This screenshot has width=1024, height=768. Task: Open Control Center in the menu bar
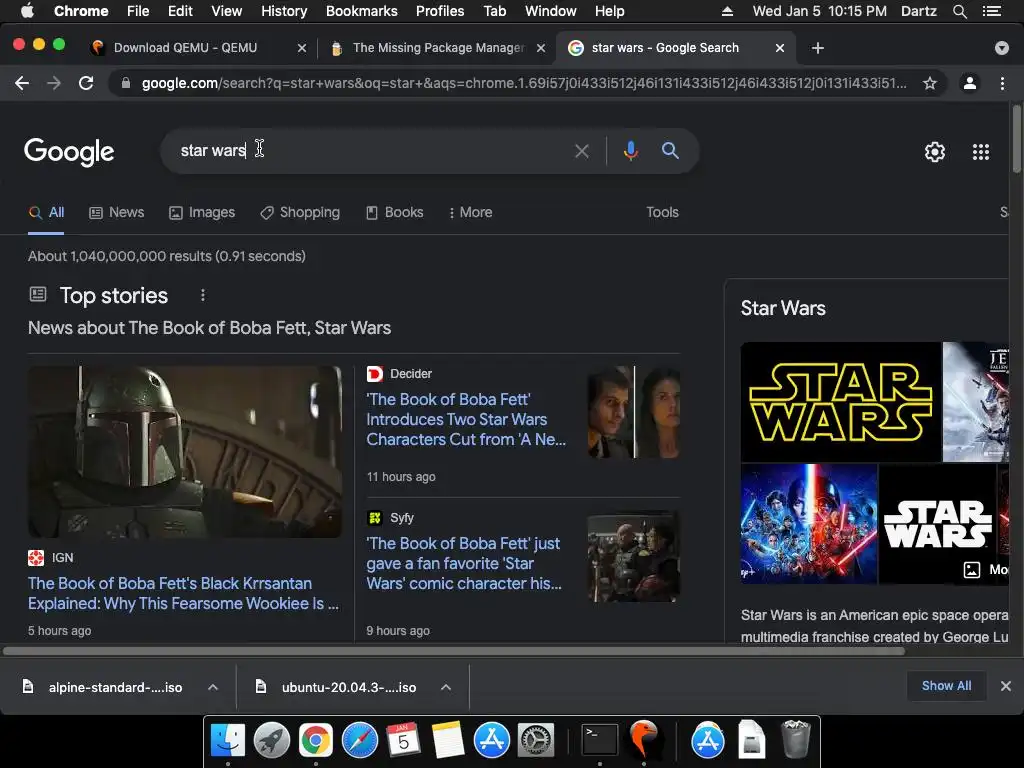(x=992, y=11)
